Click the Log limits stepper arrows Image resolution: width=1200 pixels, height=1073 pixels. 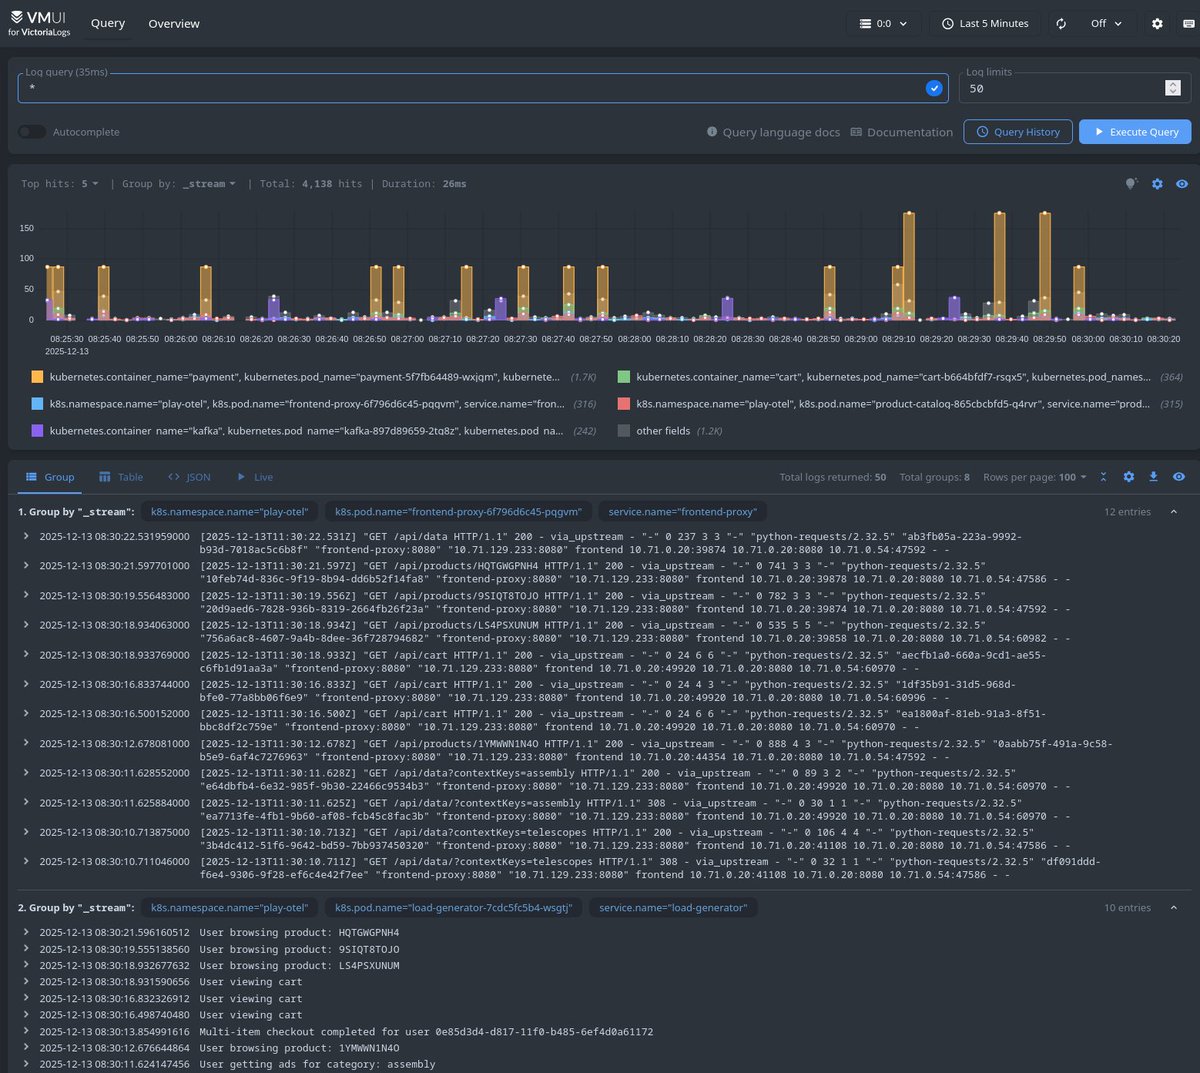tap(1173, 88)
